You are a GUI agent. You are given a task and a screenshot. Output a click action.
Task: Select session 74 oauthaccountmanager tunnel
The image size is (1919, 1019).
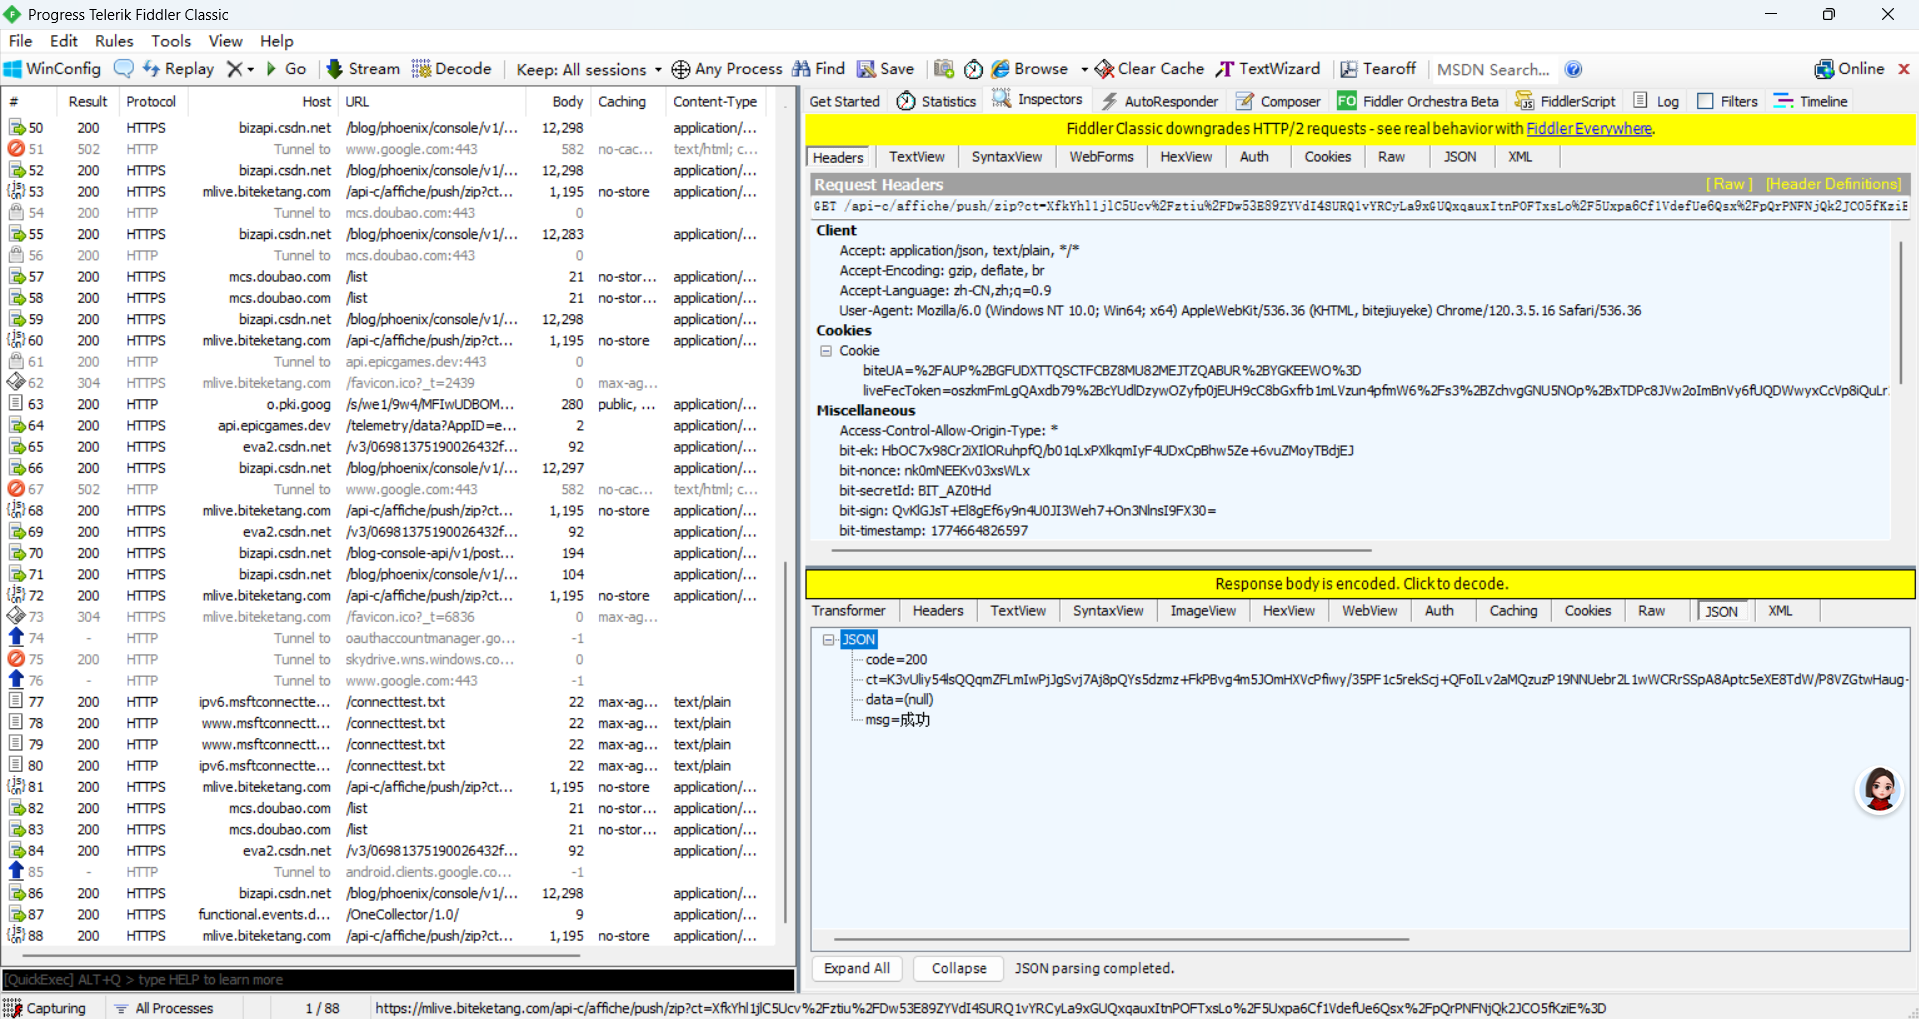(x=390, y=638)
